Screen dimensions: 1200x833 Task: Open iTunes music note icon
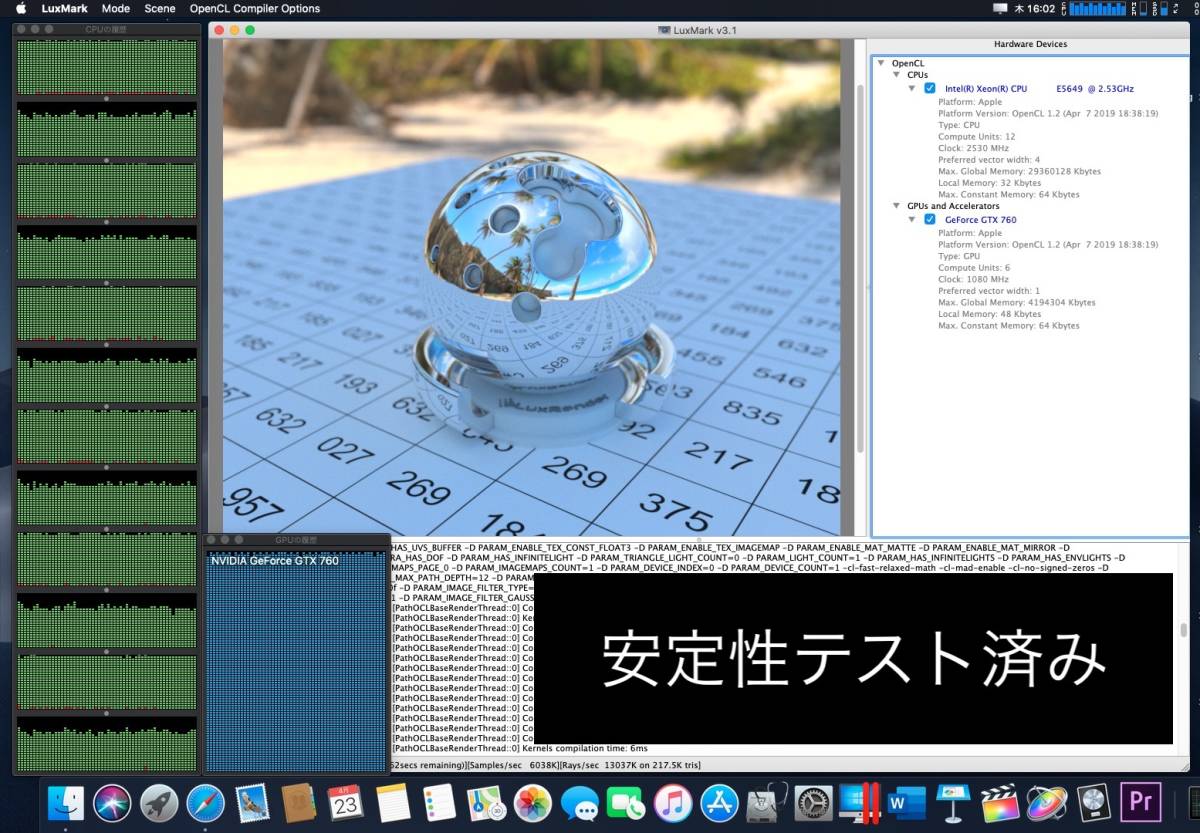(673, 802)
